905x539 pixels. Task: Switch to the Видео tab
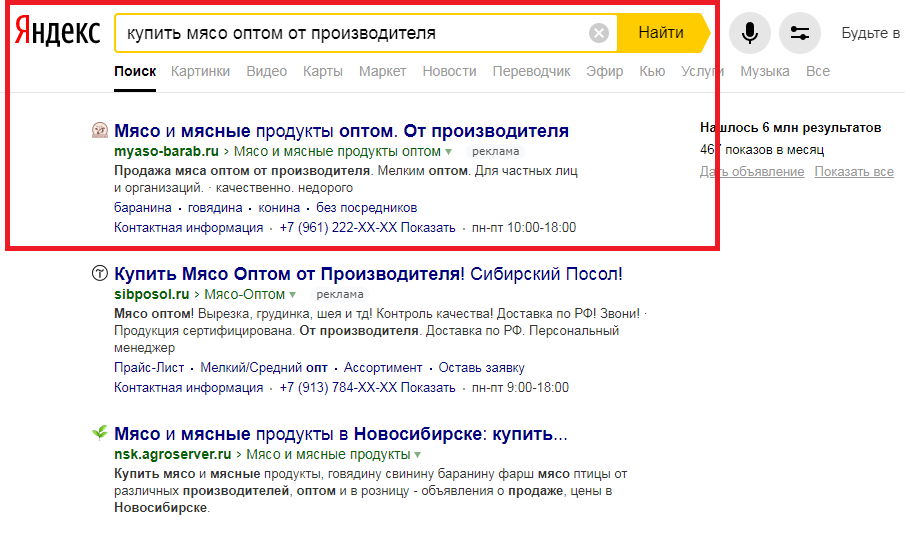[x=267, y=72]
